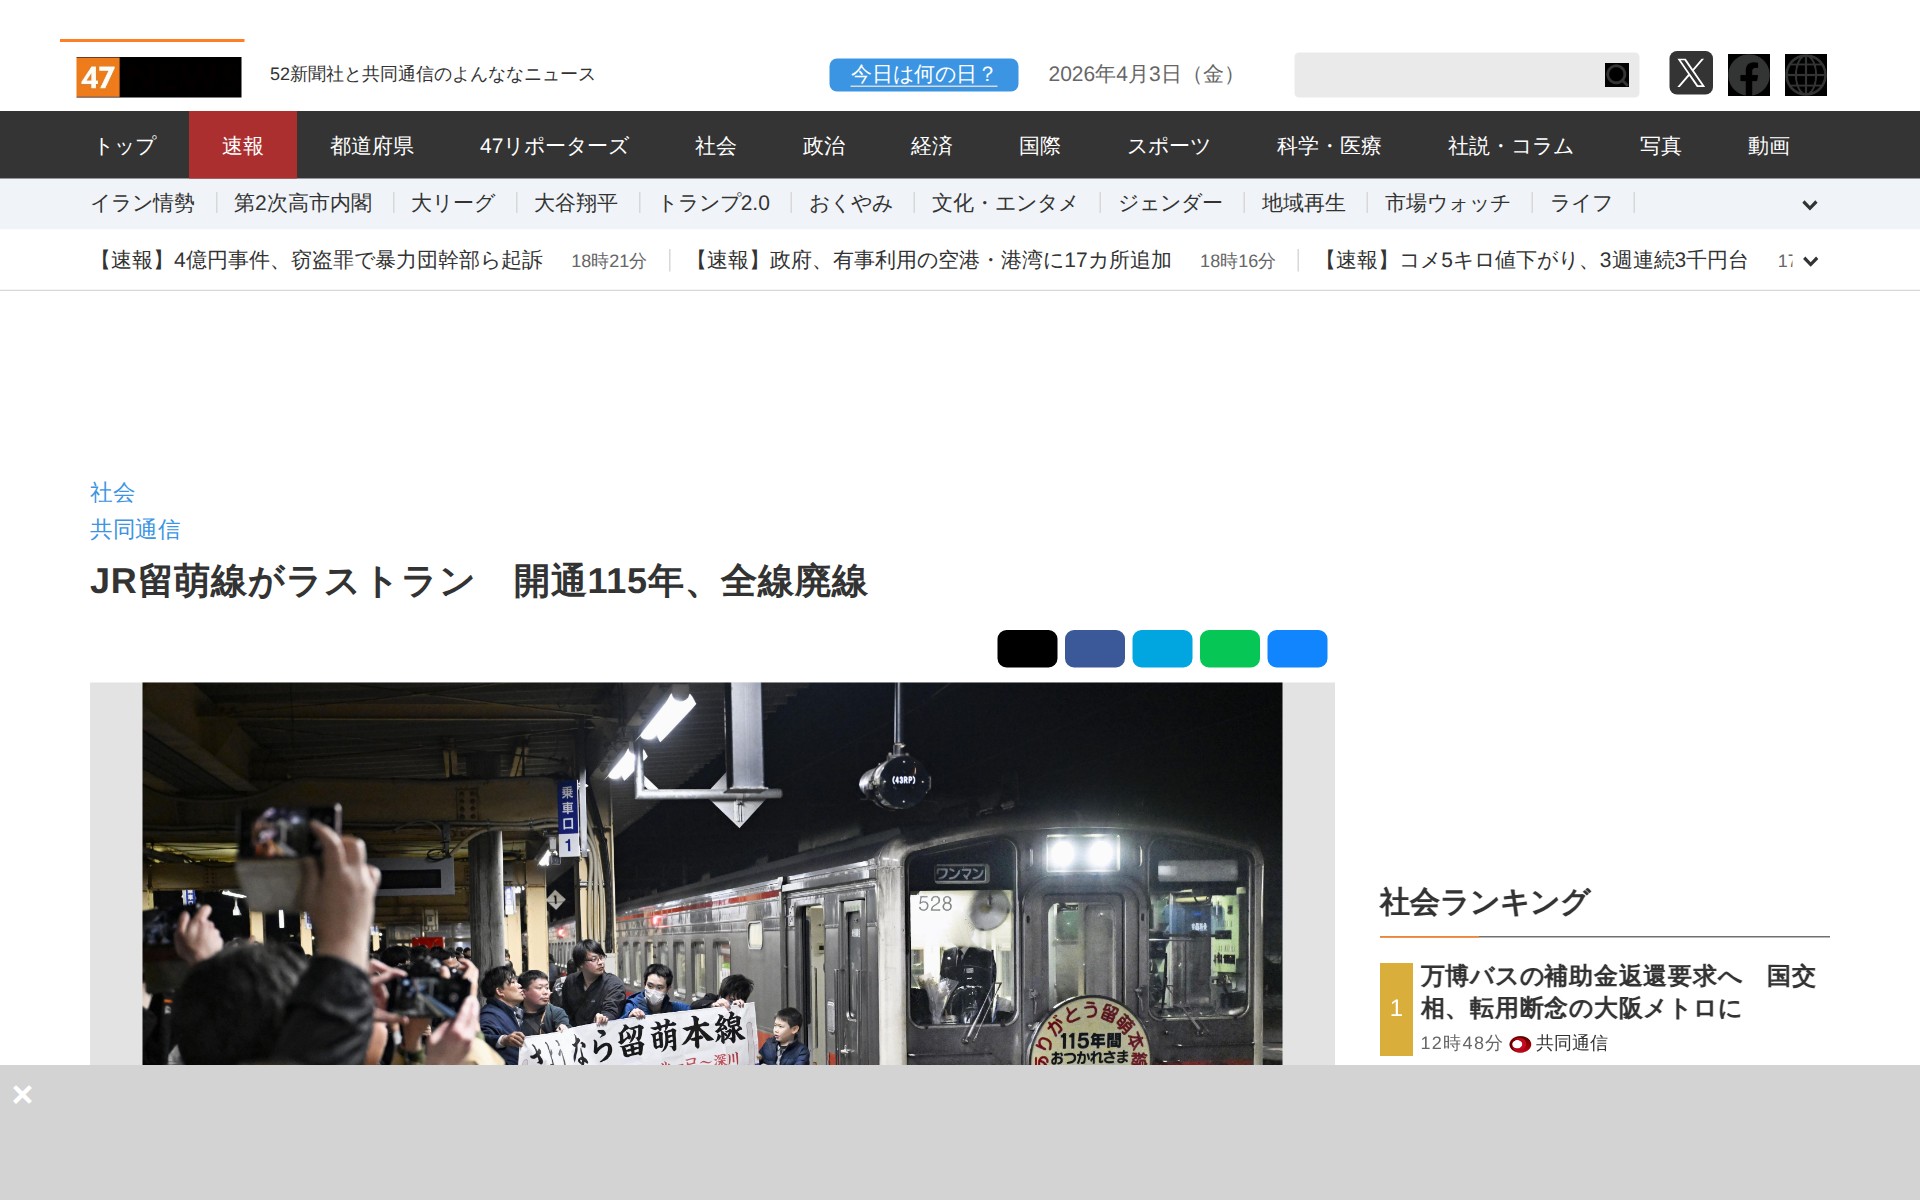Image resolution: width=1920 pixels, height=1200 pixels.
Task: Click the 共同通信 source link above headline
Action: [x=135, y=529]
